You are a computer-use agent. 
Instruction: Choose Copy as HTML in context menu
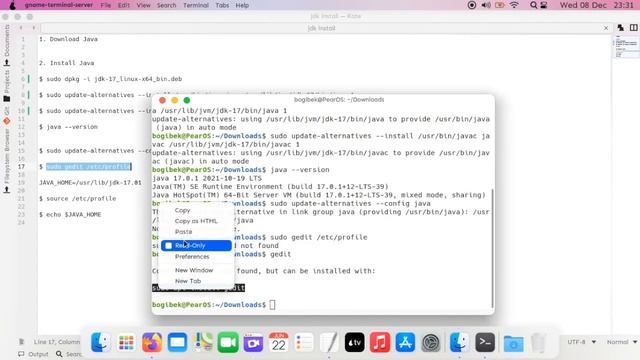[196, 221]
